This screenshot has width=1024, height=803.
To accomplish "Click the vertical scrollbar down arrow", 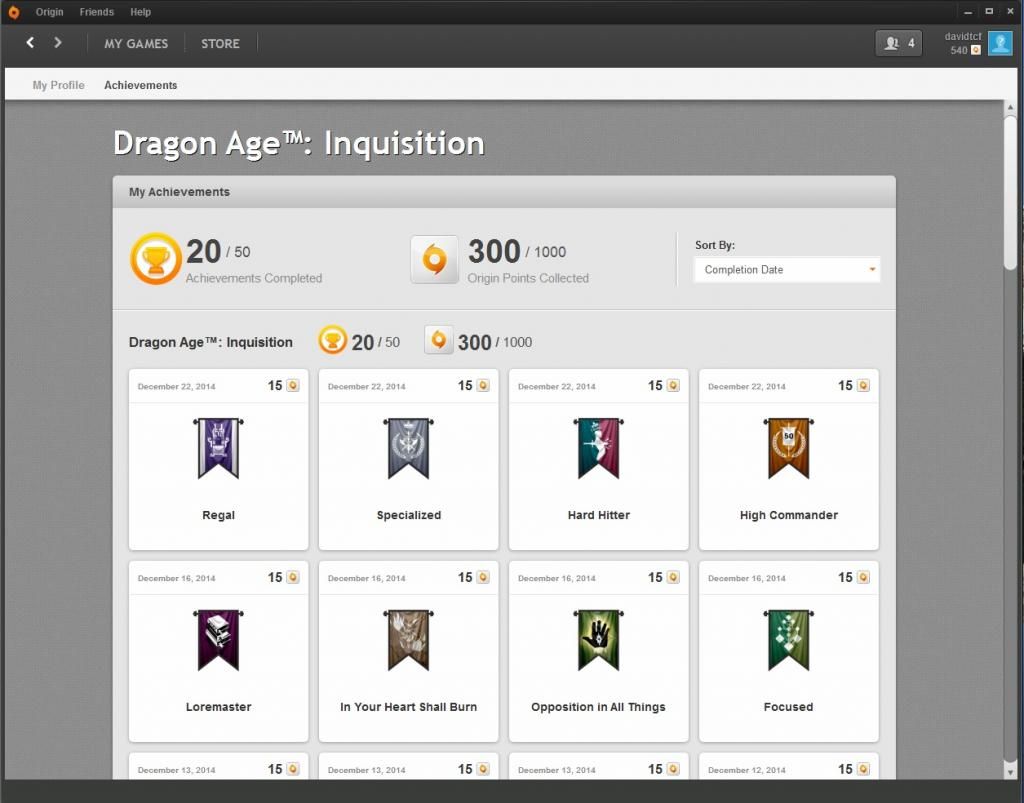I will pyautogui.click(x=1011, y=772).
